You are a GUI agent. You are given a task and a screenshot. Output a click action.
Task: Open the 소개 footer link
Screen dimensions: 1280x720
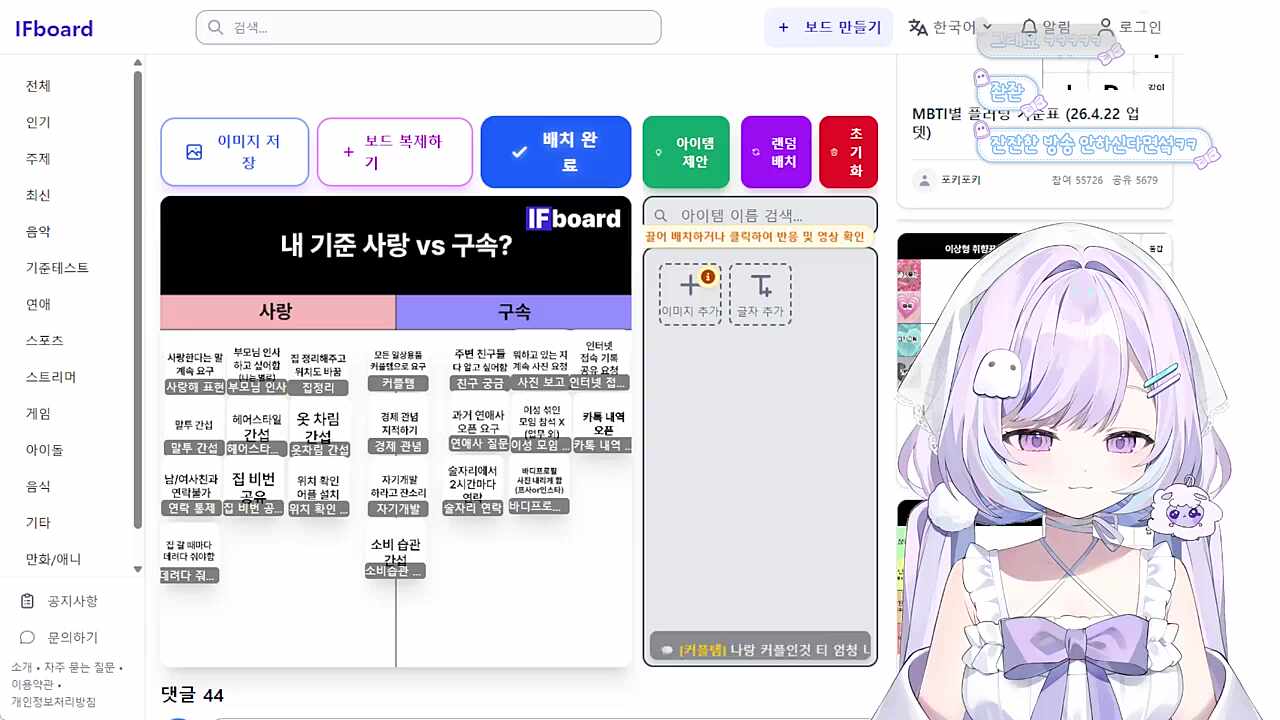21,667
